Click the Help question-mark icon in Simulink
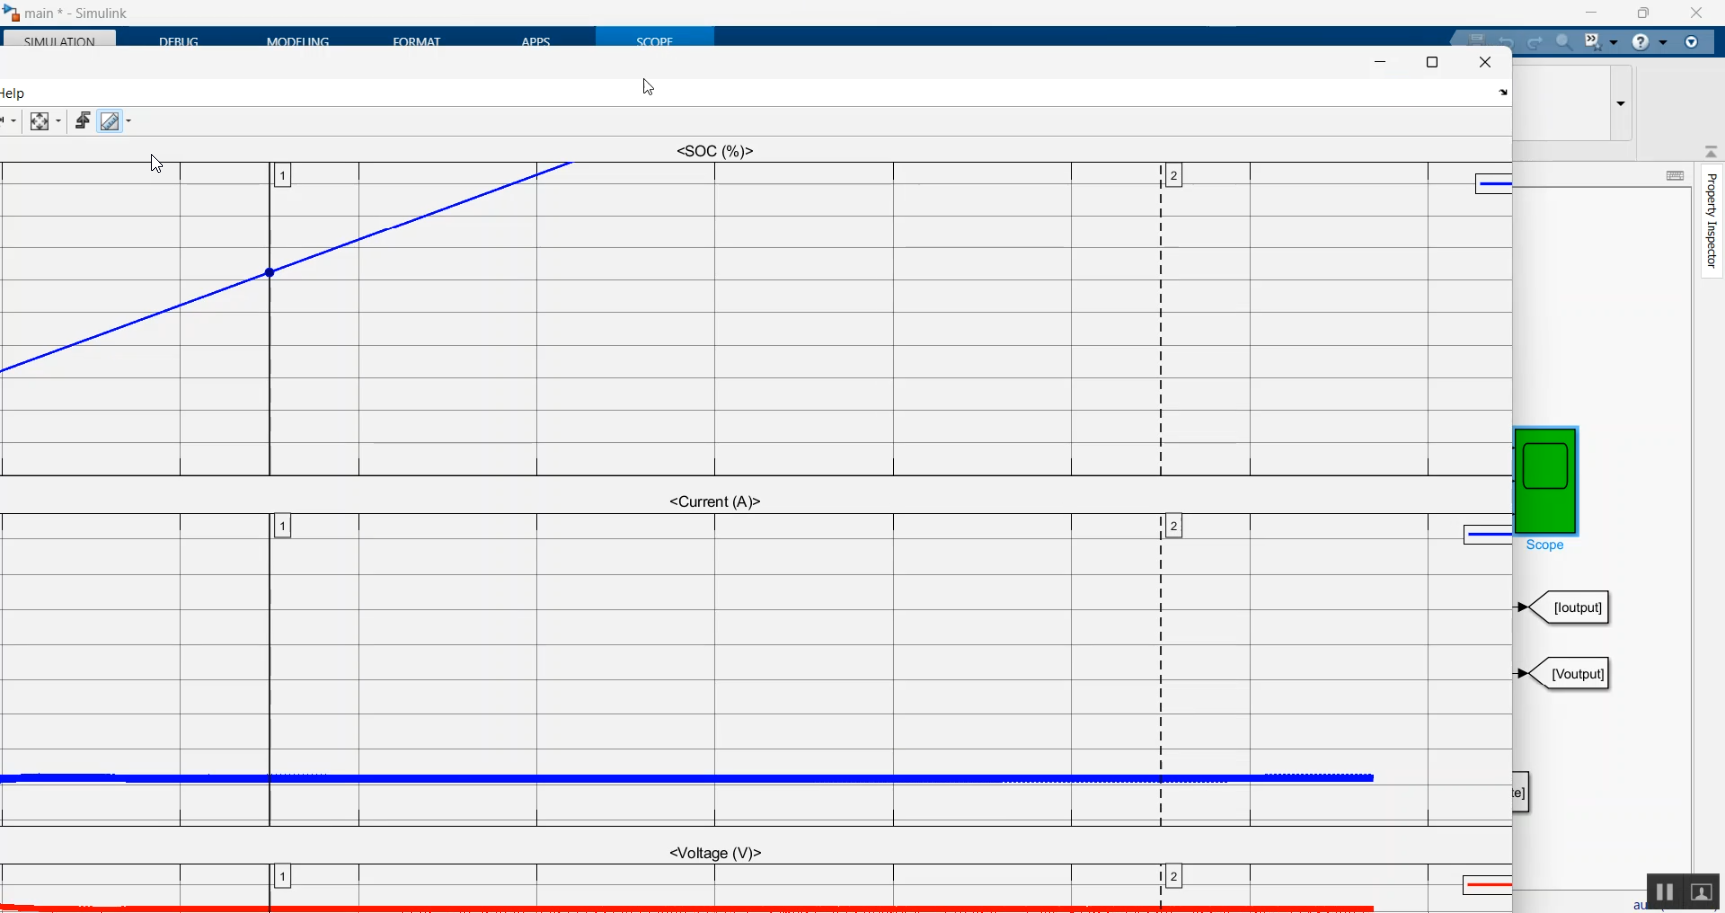This screenshot has height=913, width=1725. 1640,42
